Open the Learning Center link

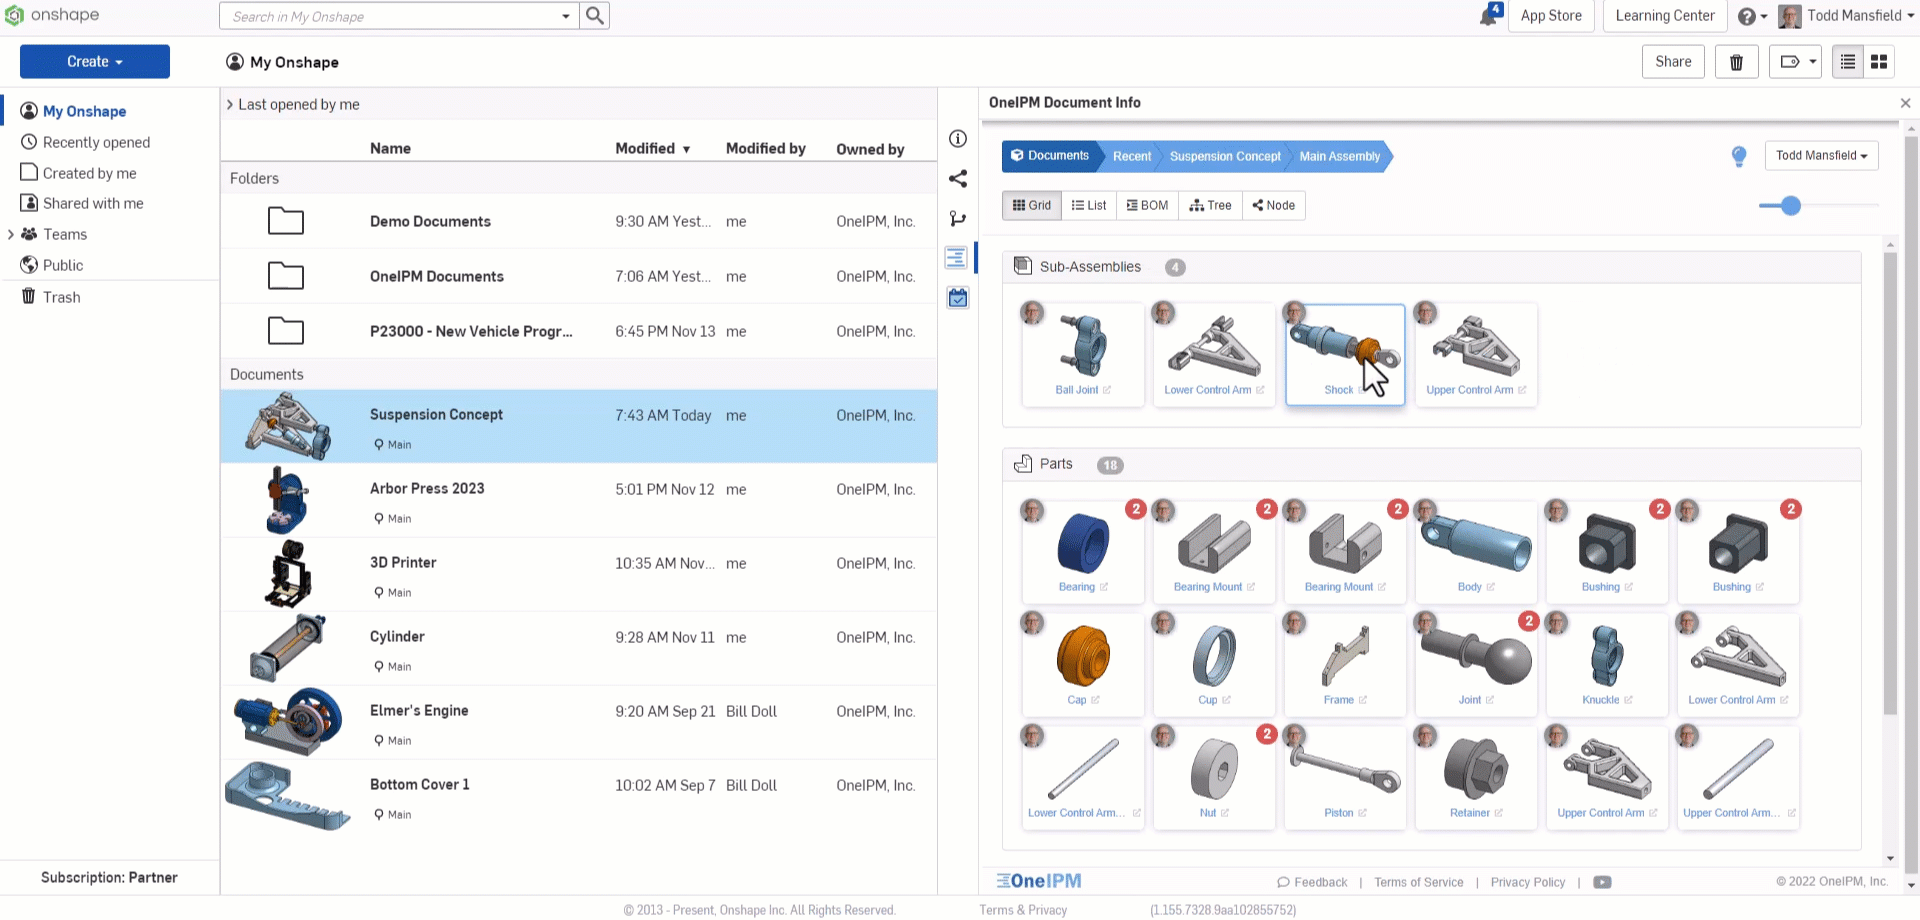click(x=1664, y=16)
